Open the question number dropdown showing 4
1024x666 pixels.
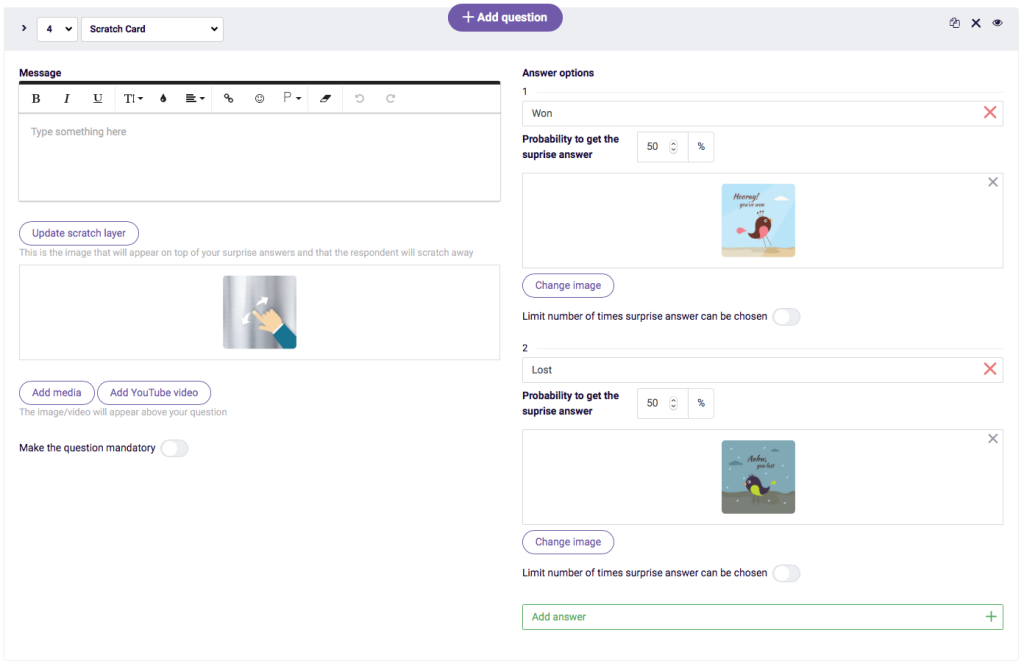57,29
